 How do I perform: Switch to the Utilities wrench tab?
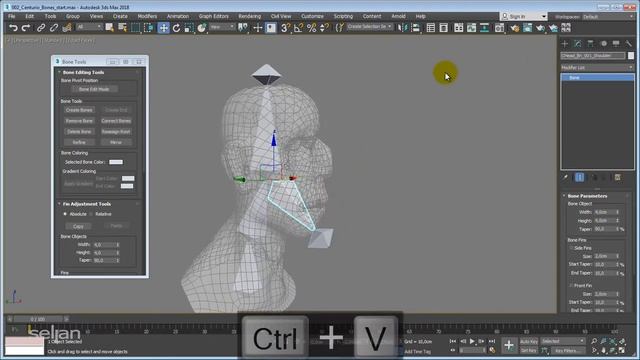629,43
